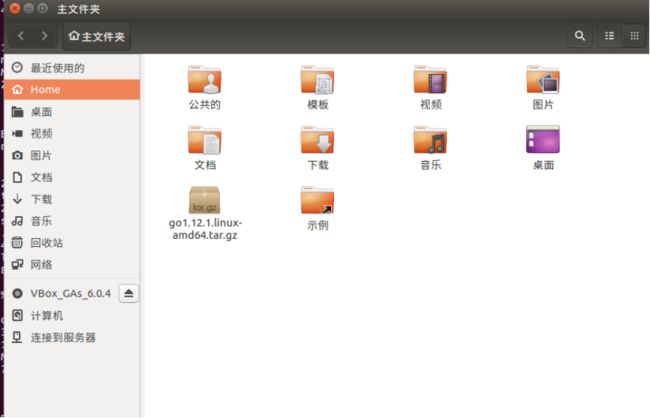Screen dimensions: 650x418
Task: Select the 文档 folder icon in main pane
Action: pos(204,141)
